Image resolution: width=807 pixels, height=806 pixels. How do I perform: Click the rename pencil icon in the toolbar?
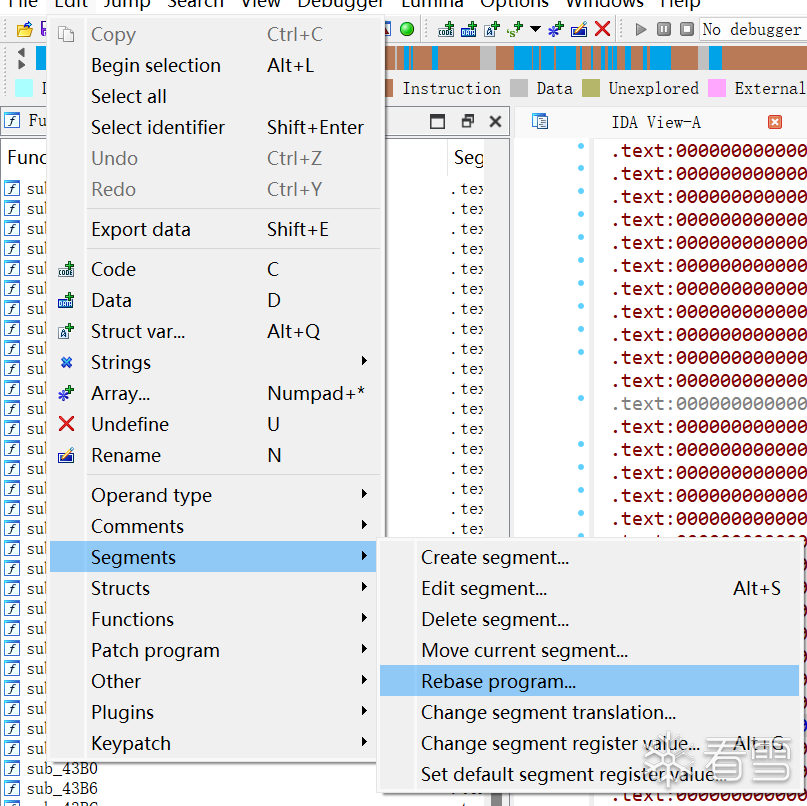click(579, 29)
